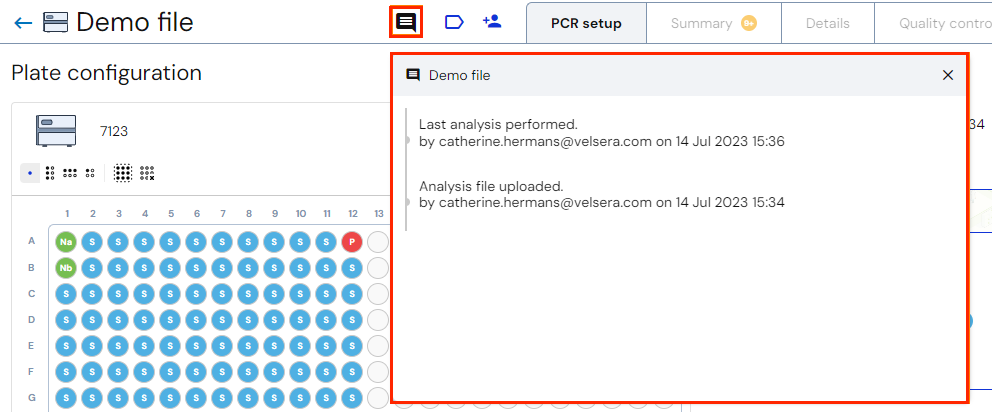Viewport: 992px width, 412px height.
Task: Select sample well F9
Action: click(x=274, y=371)
